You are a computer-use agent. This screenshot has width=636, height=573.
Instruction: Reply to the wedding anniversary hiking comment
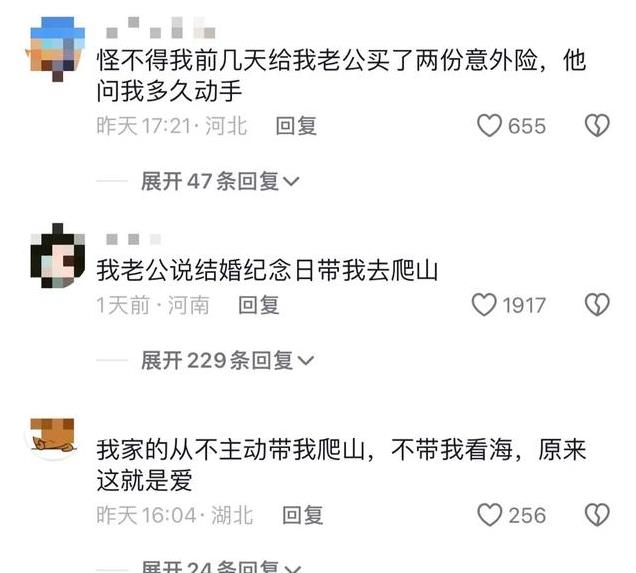tap(259, 305)
